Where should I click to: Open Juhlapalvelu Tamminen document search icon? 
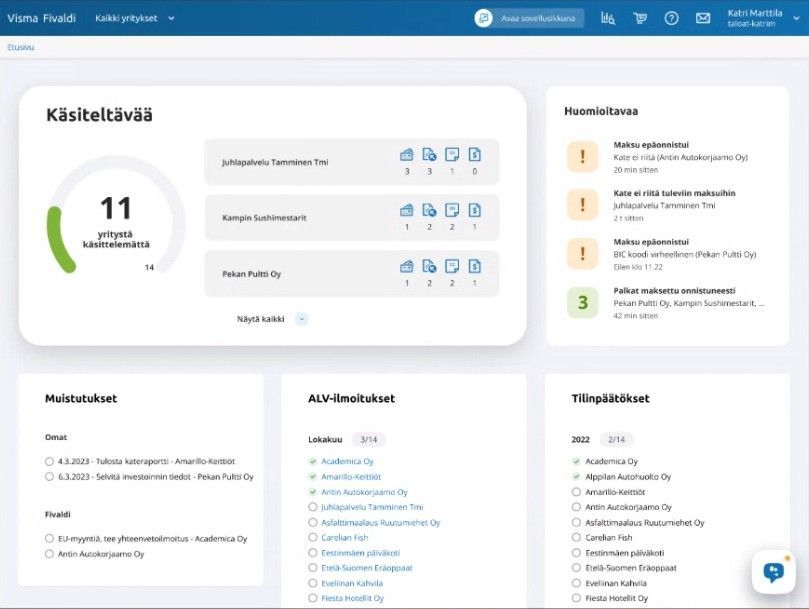click(429, 154)
